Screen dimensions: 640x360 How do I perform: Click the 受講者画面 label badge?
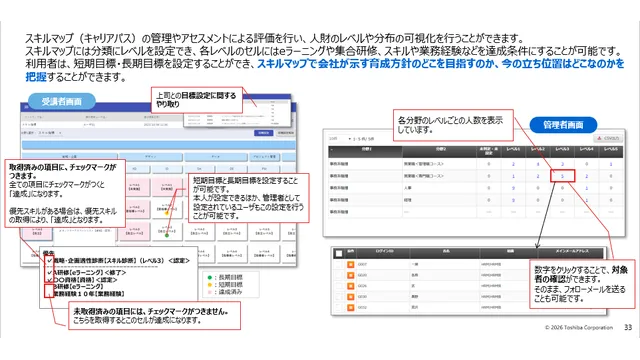point(62,101)
